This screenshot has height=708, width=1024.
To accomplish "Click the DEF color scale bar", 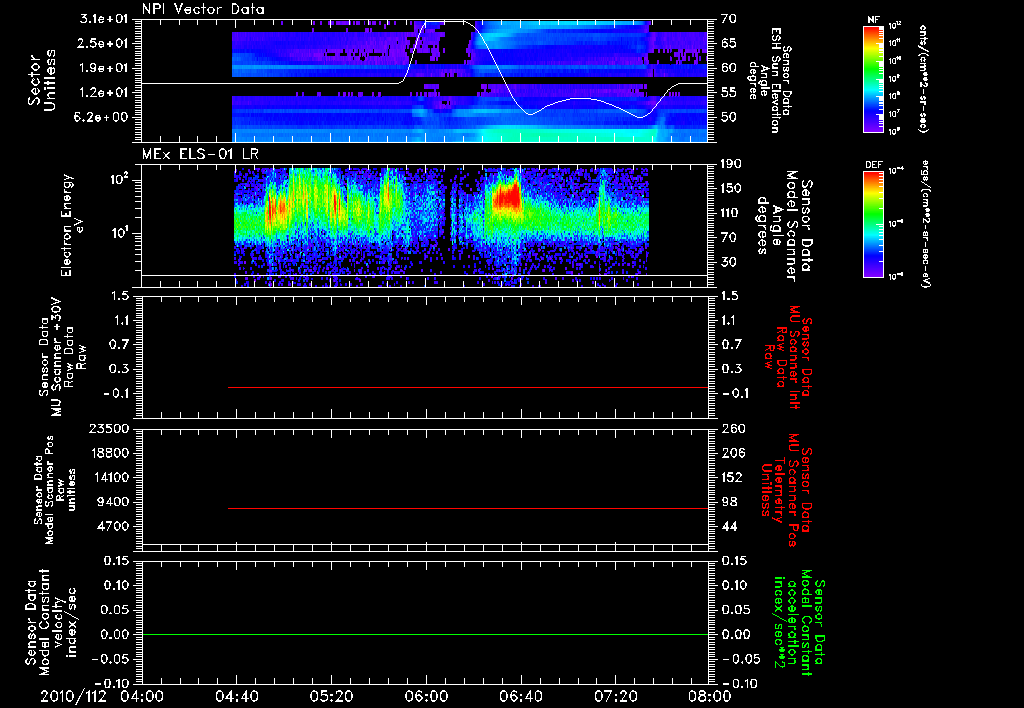I will [x=873, y=223].
